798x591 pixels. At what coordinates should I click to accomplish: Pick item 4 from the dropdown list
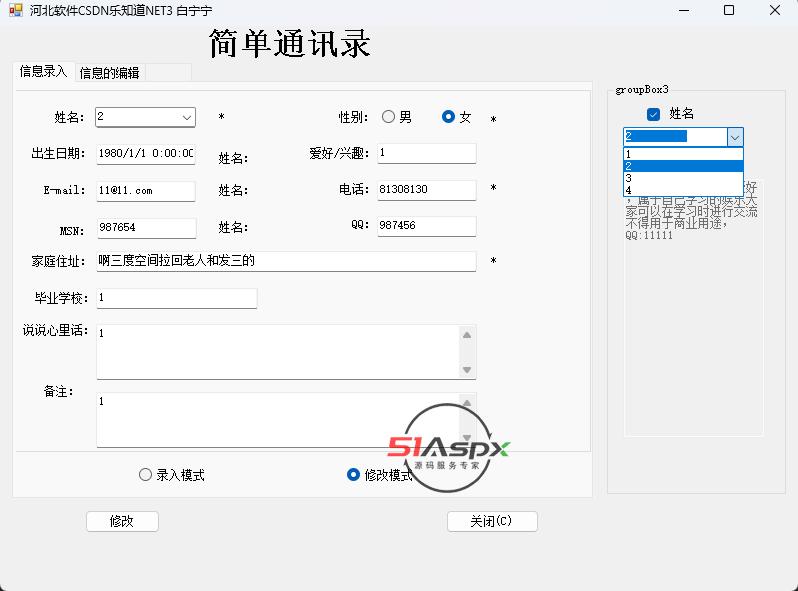point(682,190)
